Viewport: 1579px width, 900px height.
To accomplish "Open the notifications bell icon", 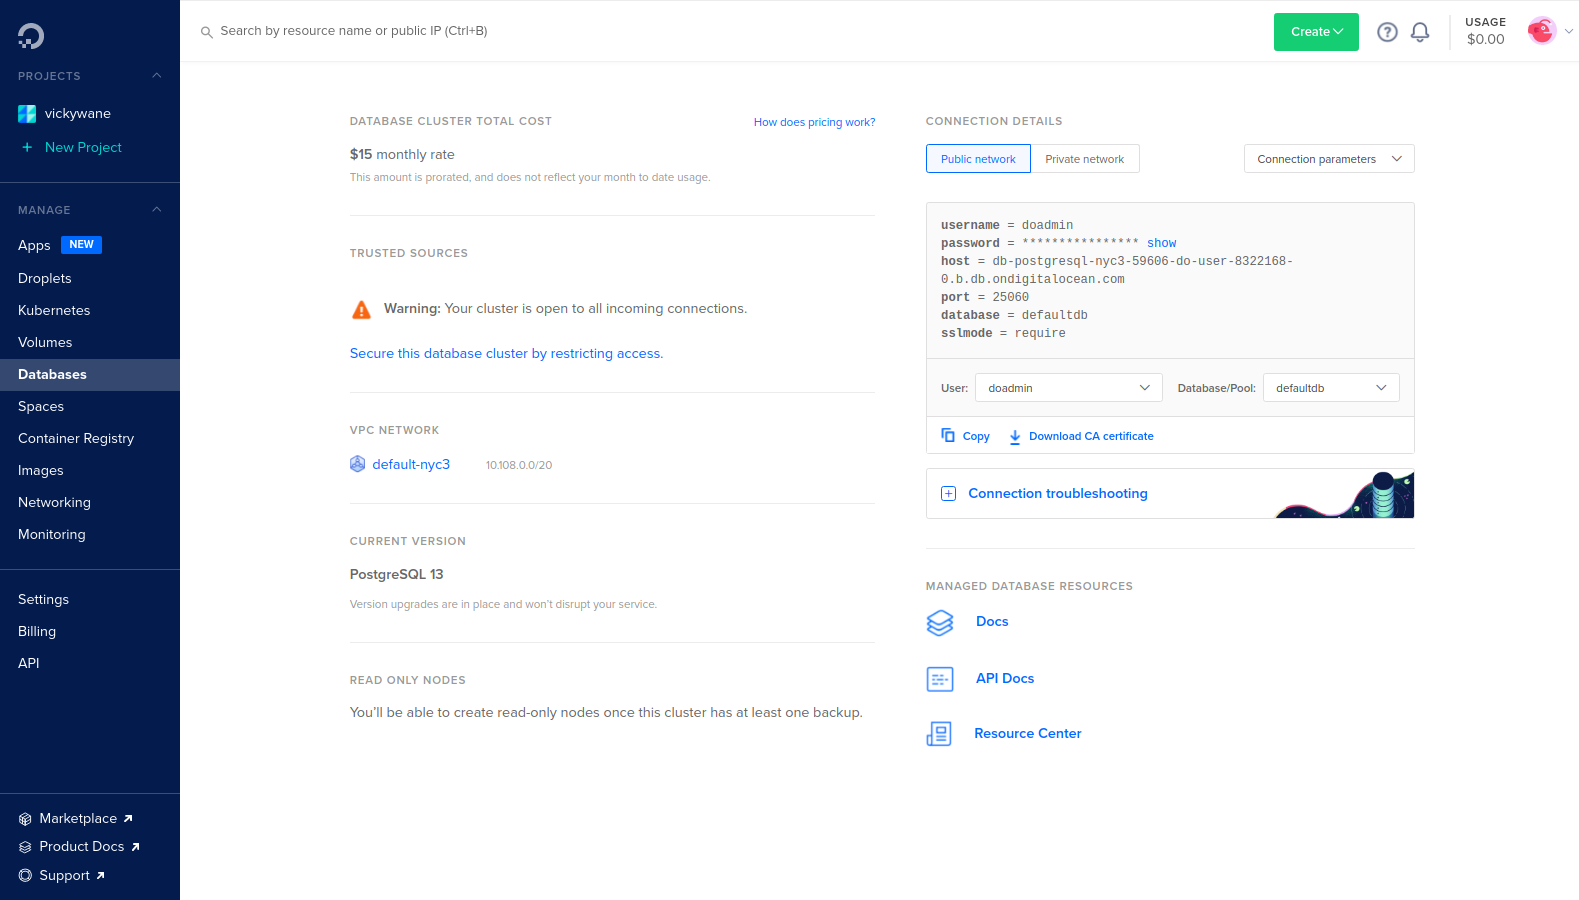I will point(1420,32).
